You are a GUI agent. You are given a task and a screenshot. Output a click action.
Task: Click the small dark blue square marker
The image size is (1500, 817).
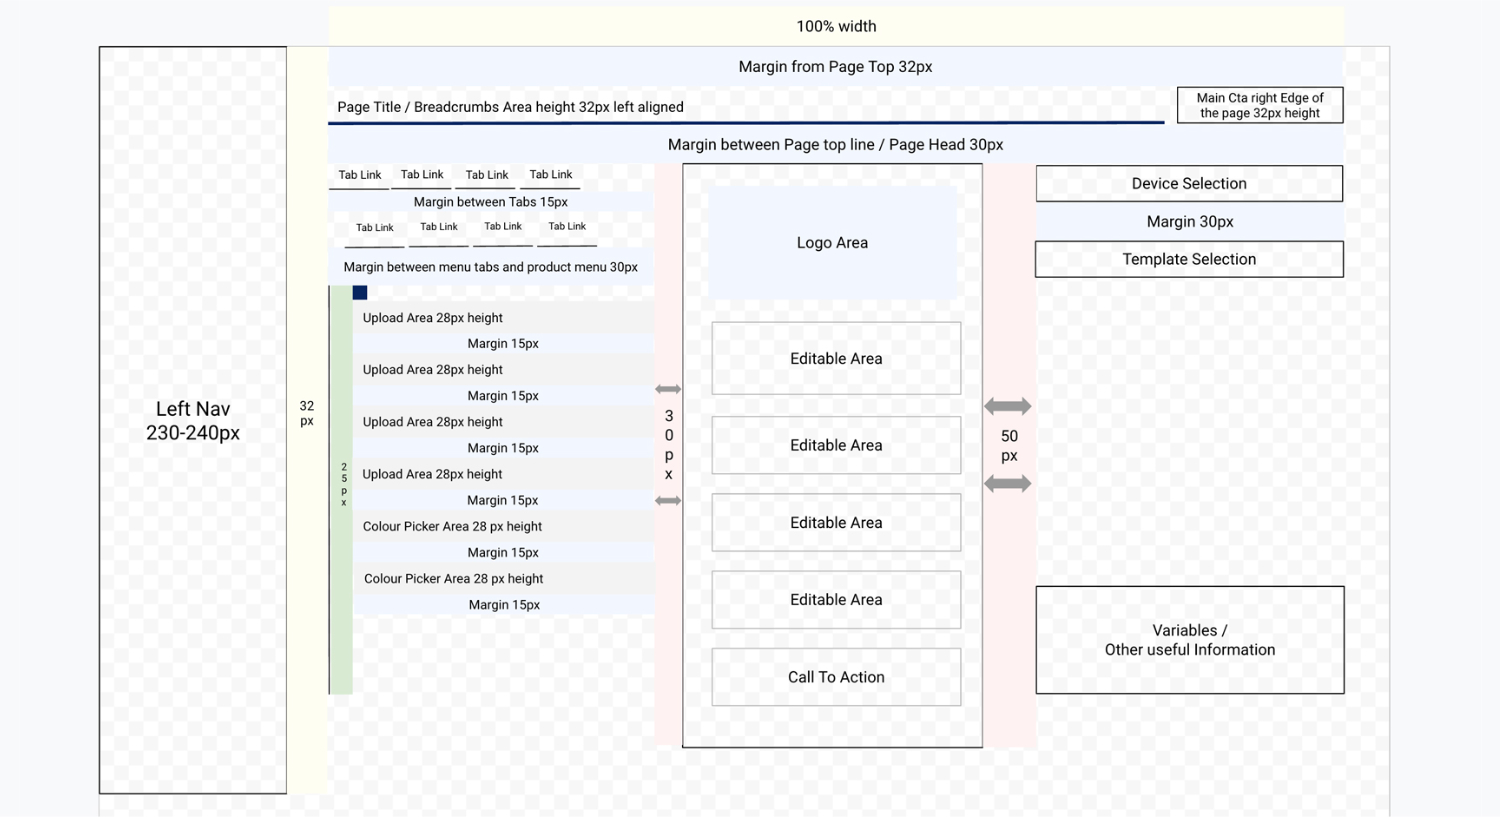(x=360, y=293)
